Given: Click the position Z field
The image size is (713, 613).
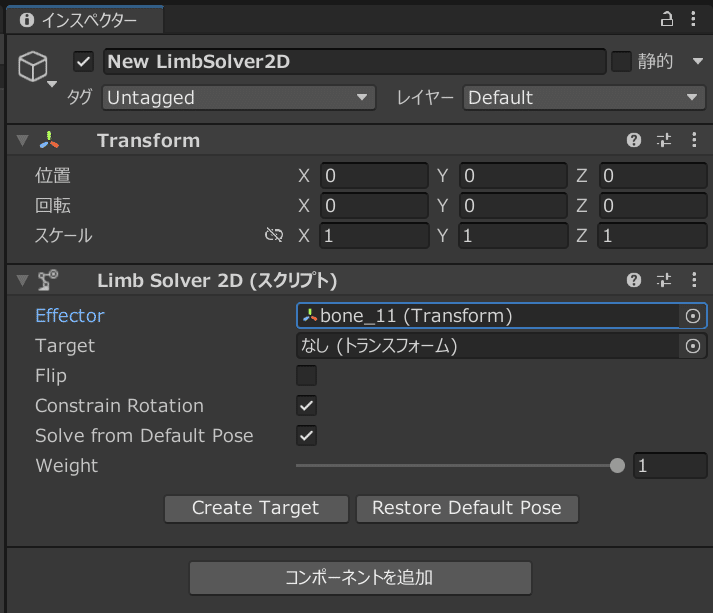Looking at the screenshot, I should coord(653,176).
